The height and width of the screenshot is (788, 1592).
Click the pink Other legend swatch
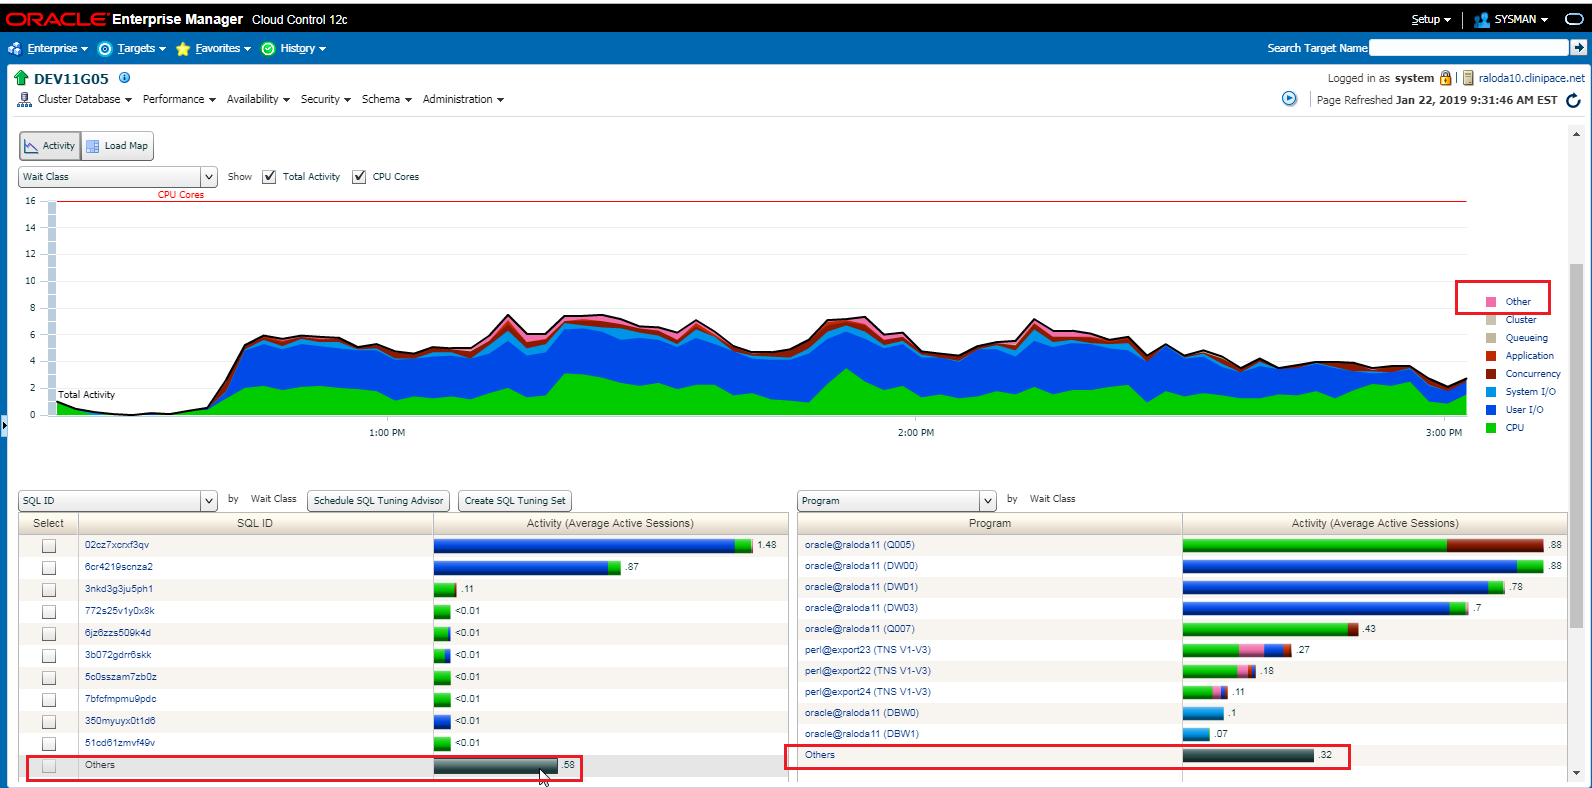coord(1491,302)
